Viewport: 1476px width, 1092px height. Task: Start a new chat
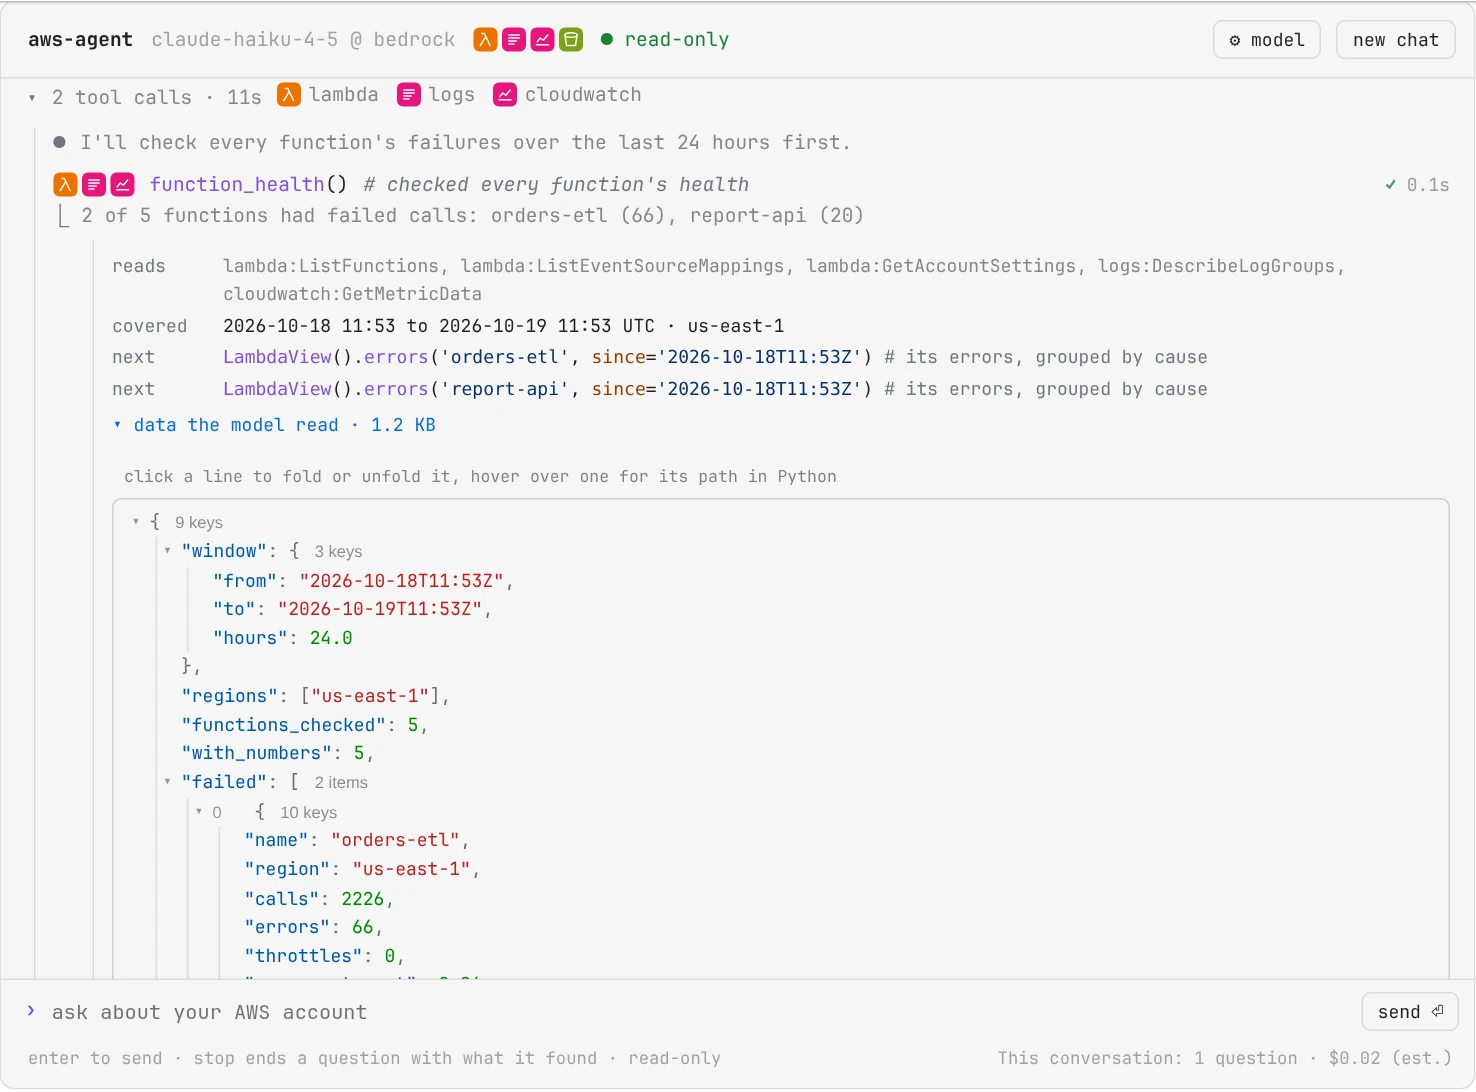(1395, 40)
